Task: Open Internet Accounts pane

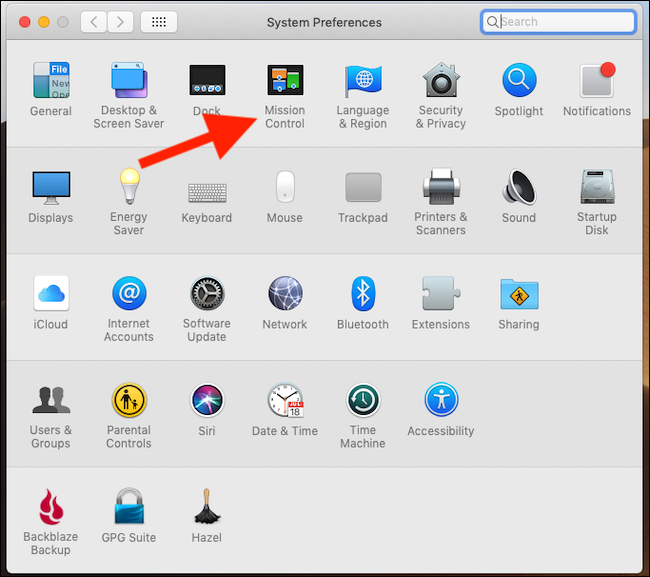Action: 129,293
